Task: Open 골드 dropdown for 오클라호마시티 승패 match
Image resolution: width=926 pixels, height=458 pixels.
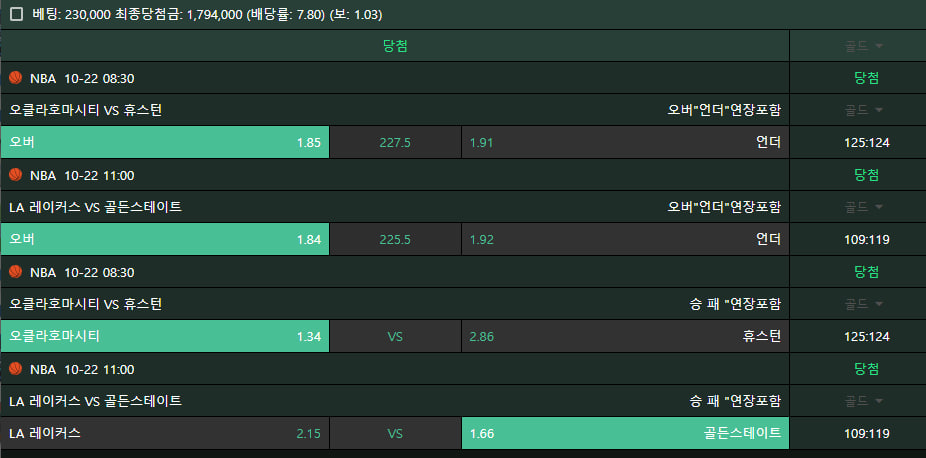Action: 864,304
